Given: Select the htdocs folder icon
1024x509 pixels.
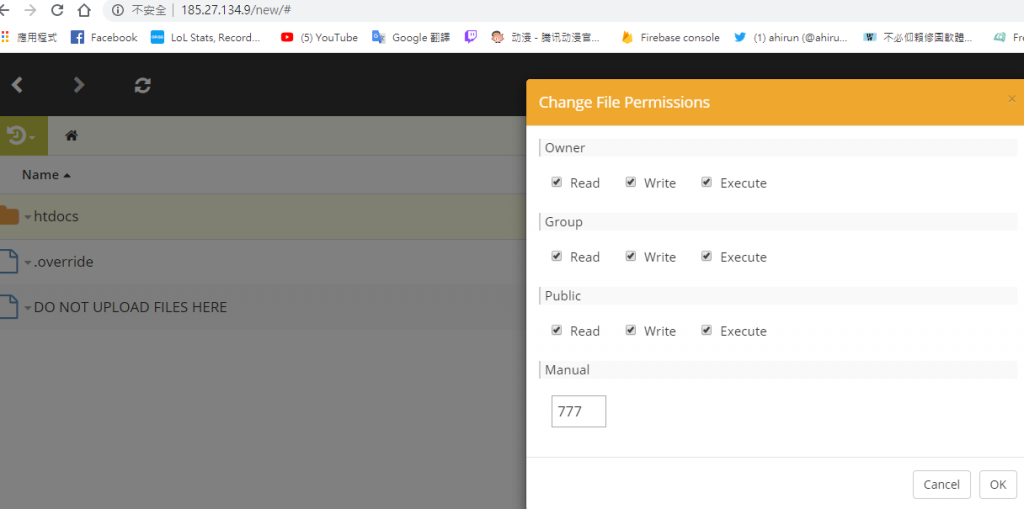Looking at the screenshot, I should point(8,215).
